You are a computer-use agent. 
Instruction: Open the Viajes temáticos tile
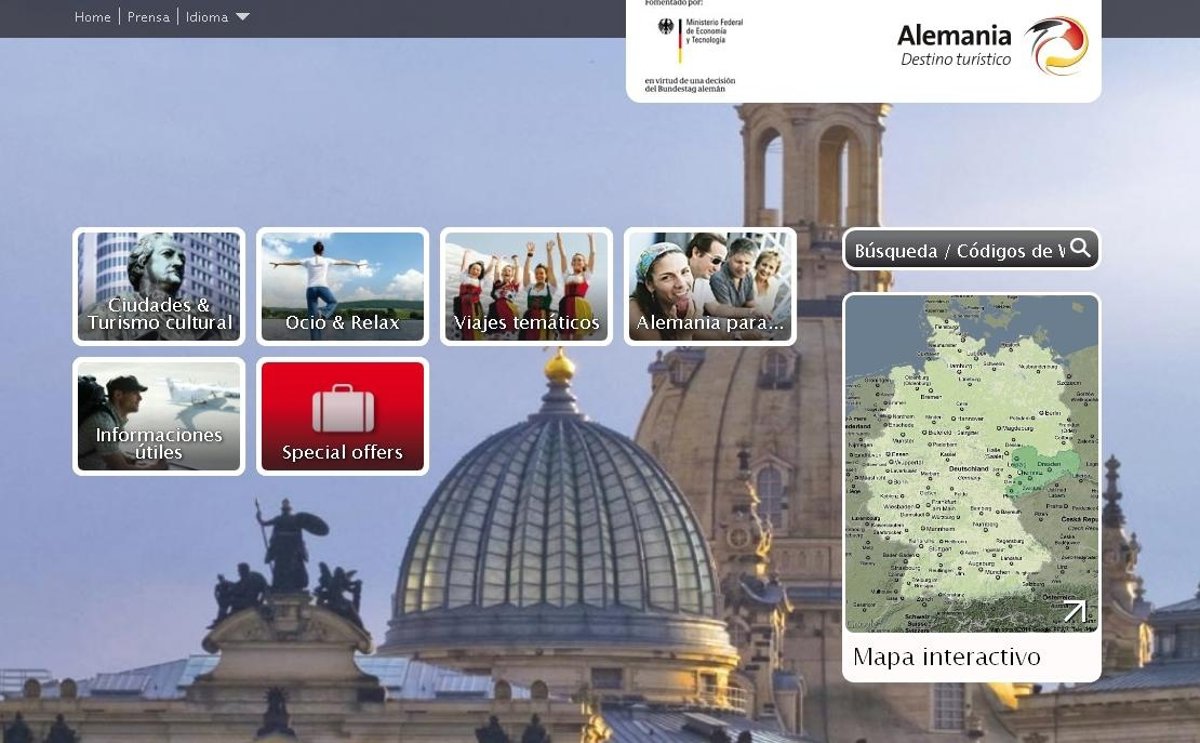pos(526,287)
